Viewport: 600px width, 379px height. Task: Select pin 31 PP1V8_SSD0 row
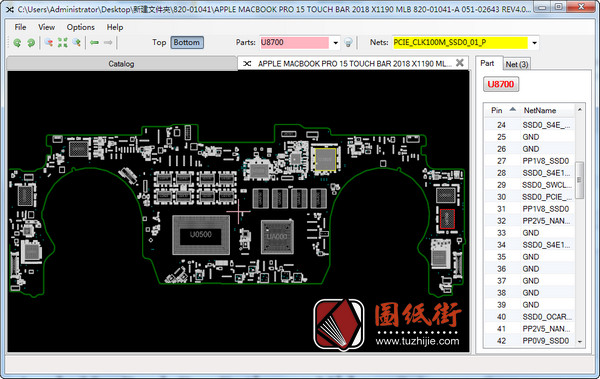[x=530, y=209]
